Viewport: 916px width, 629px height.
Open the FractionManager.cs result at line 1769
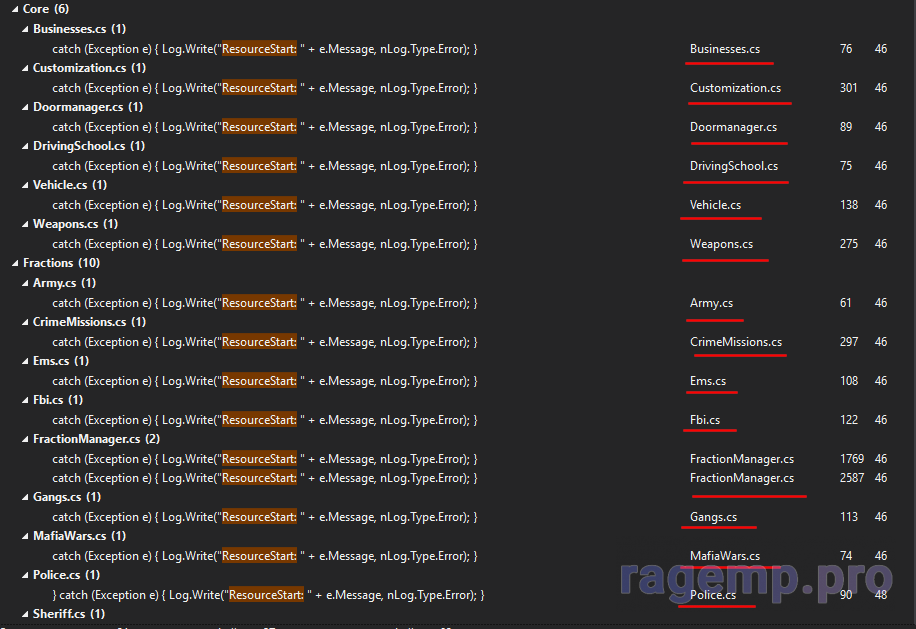click(x=264, y=459)
